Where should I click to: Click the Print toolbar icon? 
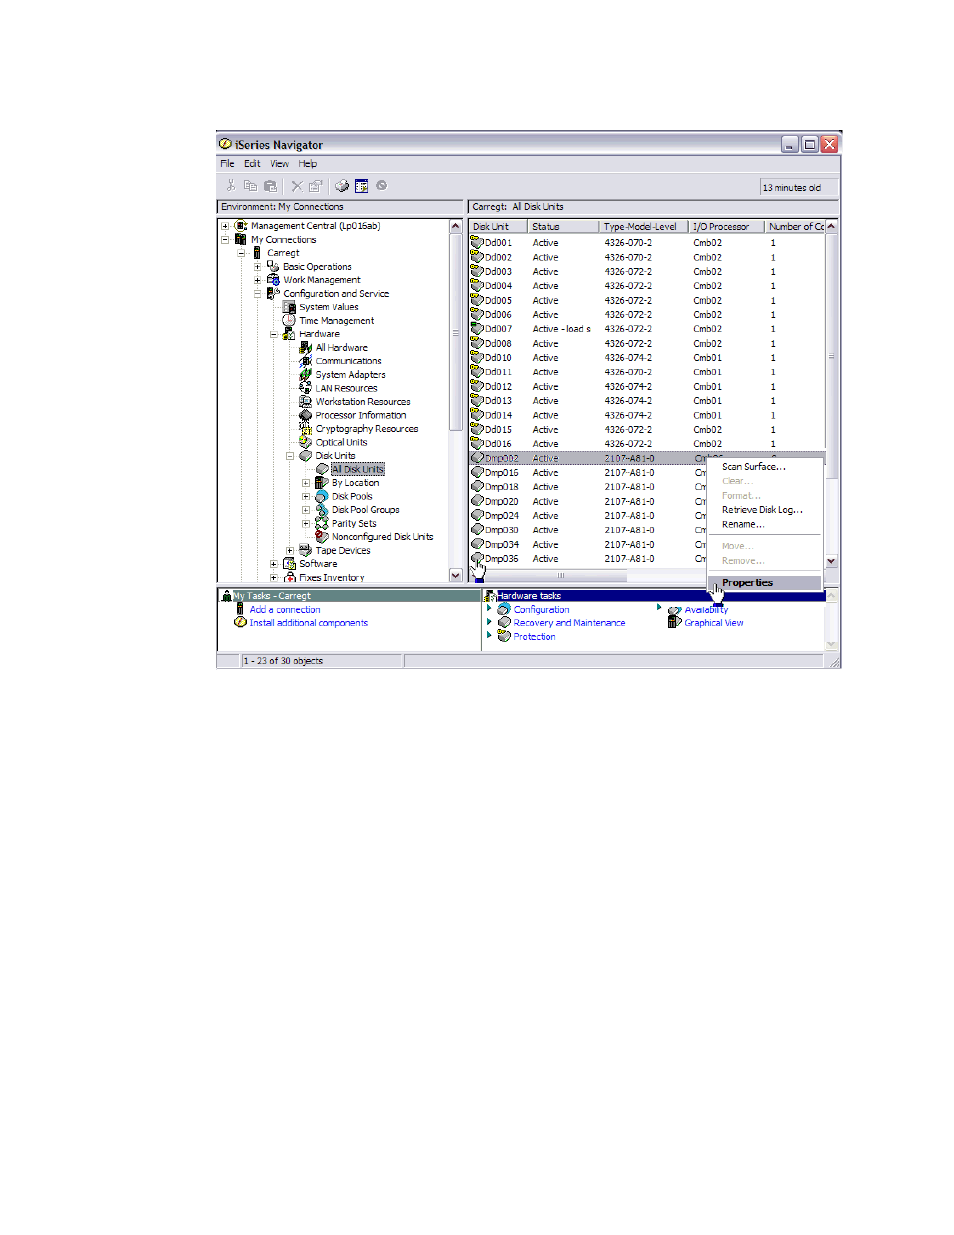click(342, 186)
